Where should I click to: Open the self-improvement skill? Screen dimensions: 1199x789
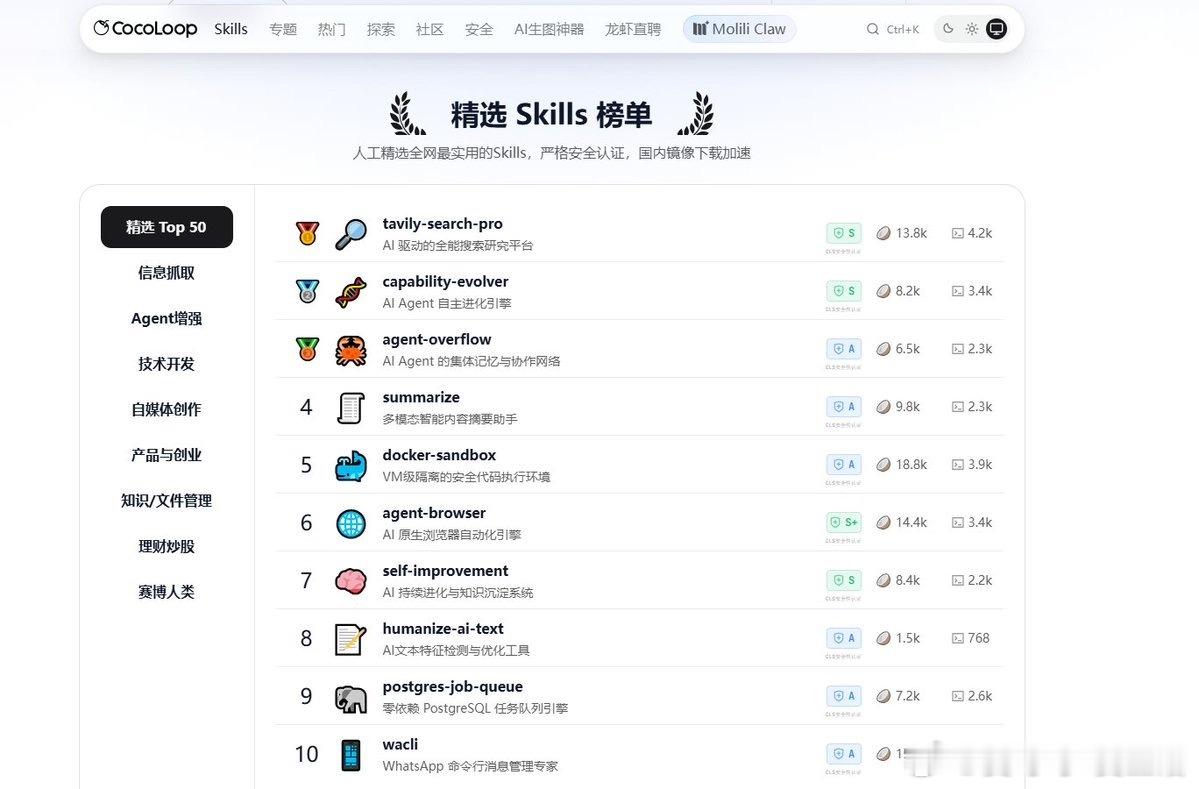(x=445, y=571)
